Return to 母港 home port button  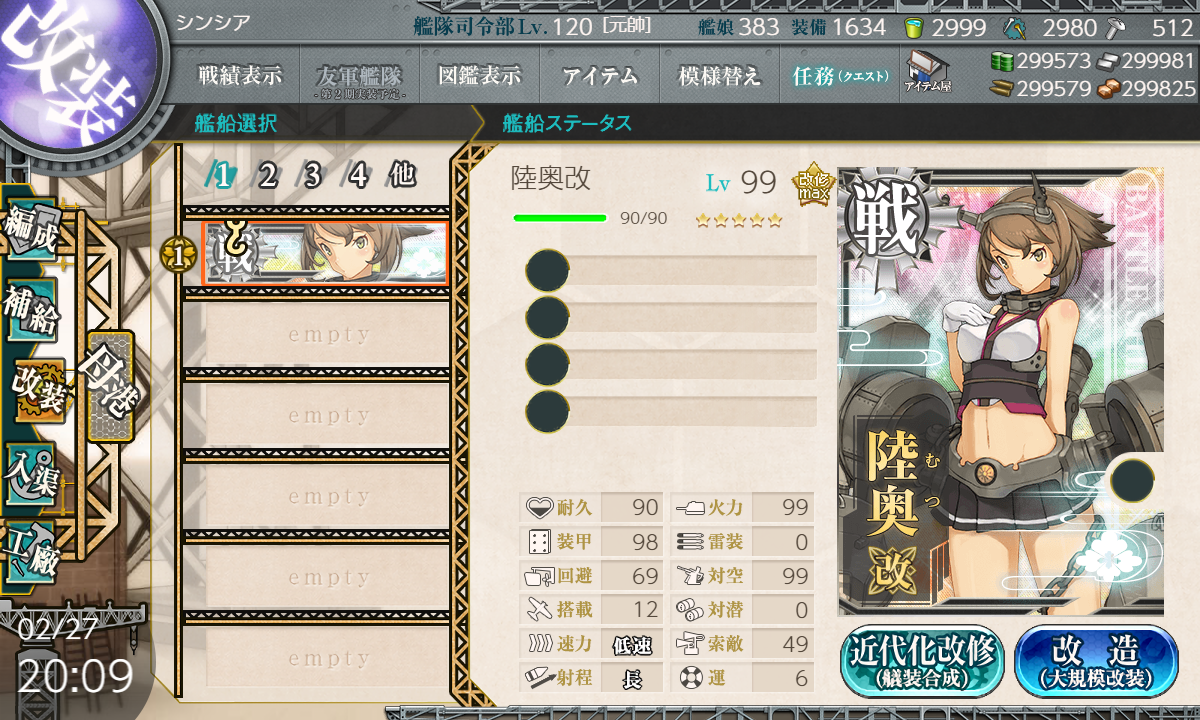[x=110, y=386]
